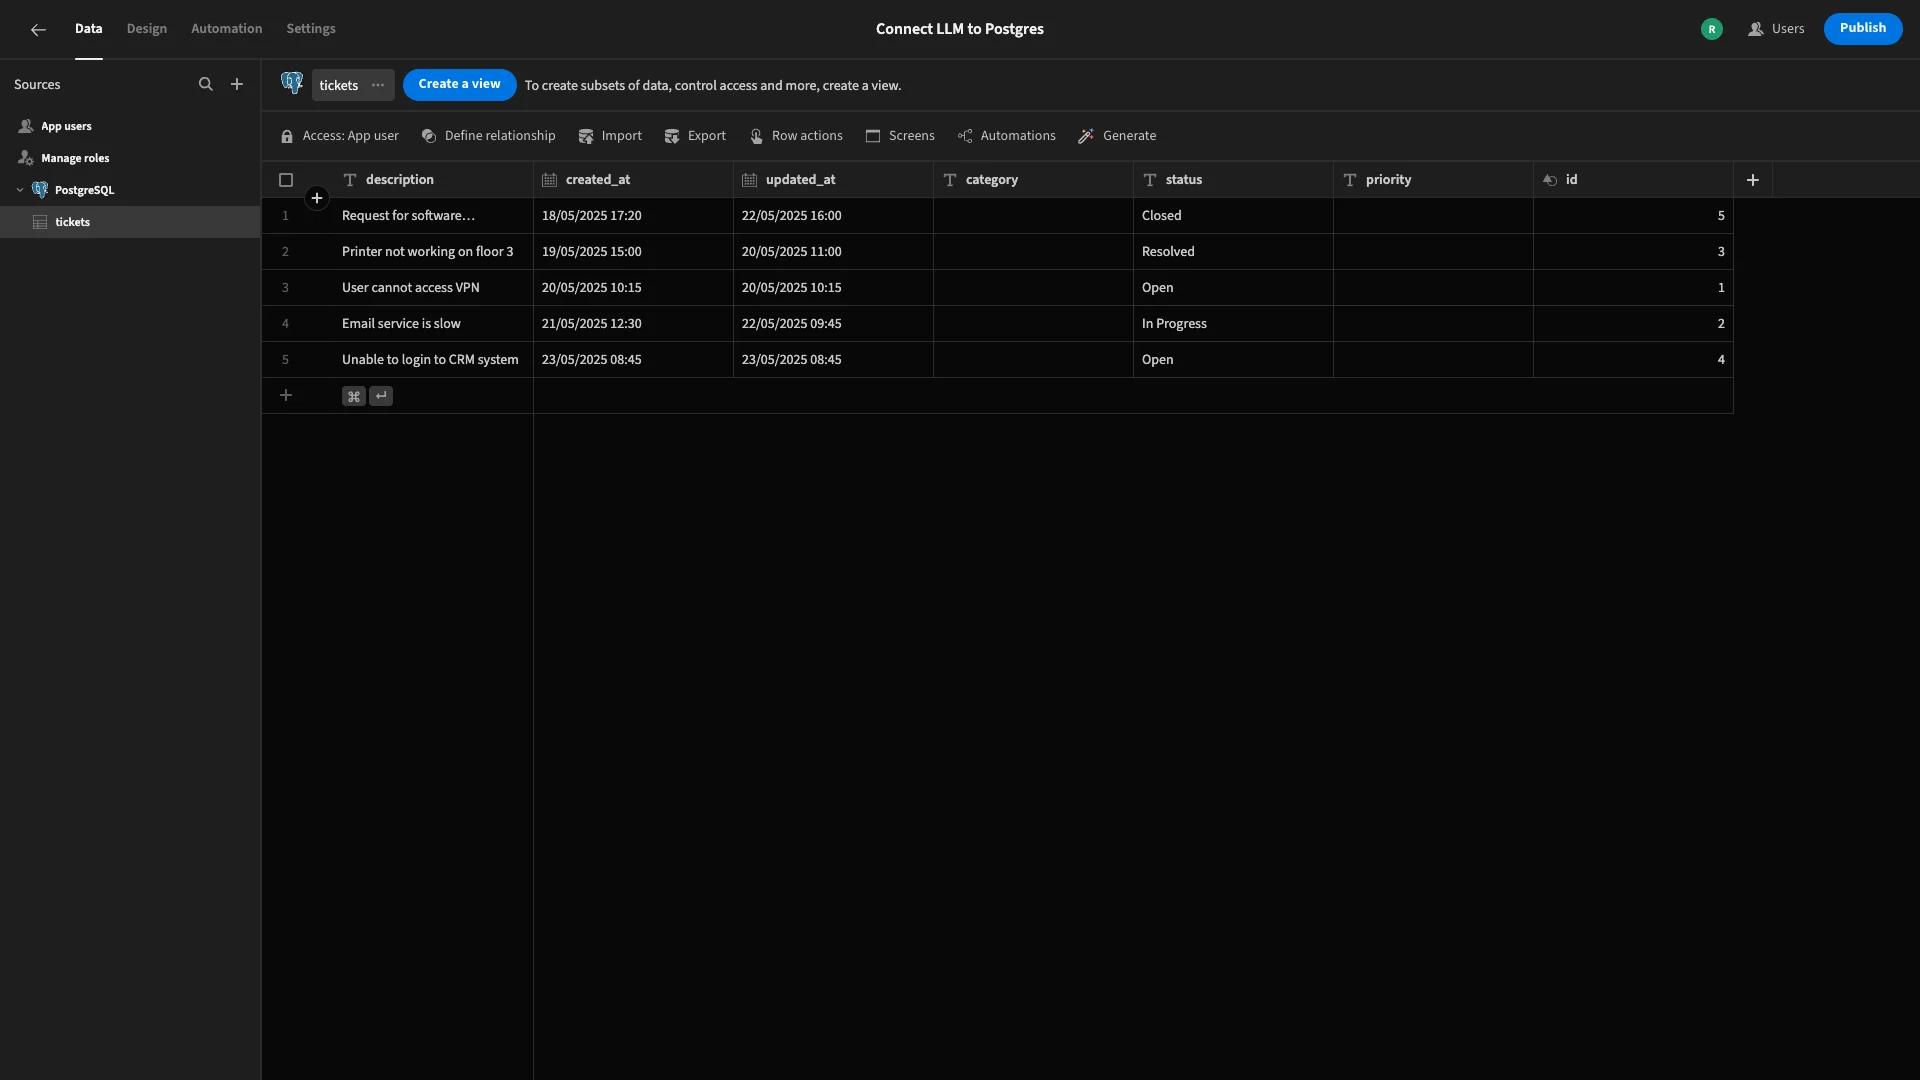Screen dimensions: 1920x1080
Task: Click 'Unable to login to CRM system' cell
Action: click(x=433, y=360)
